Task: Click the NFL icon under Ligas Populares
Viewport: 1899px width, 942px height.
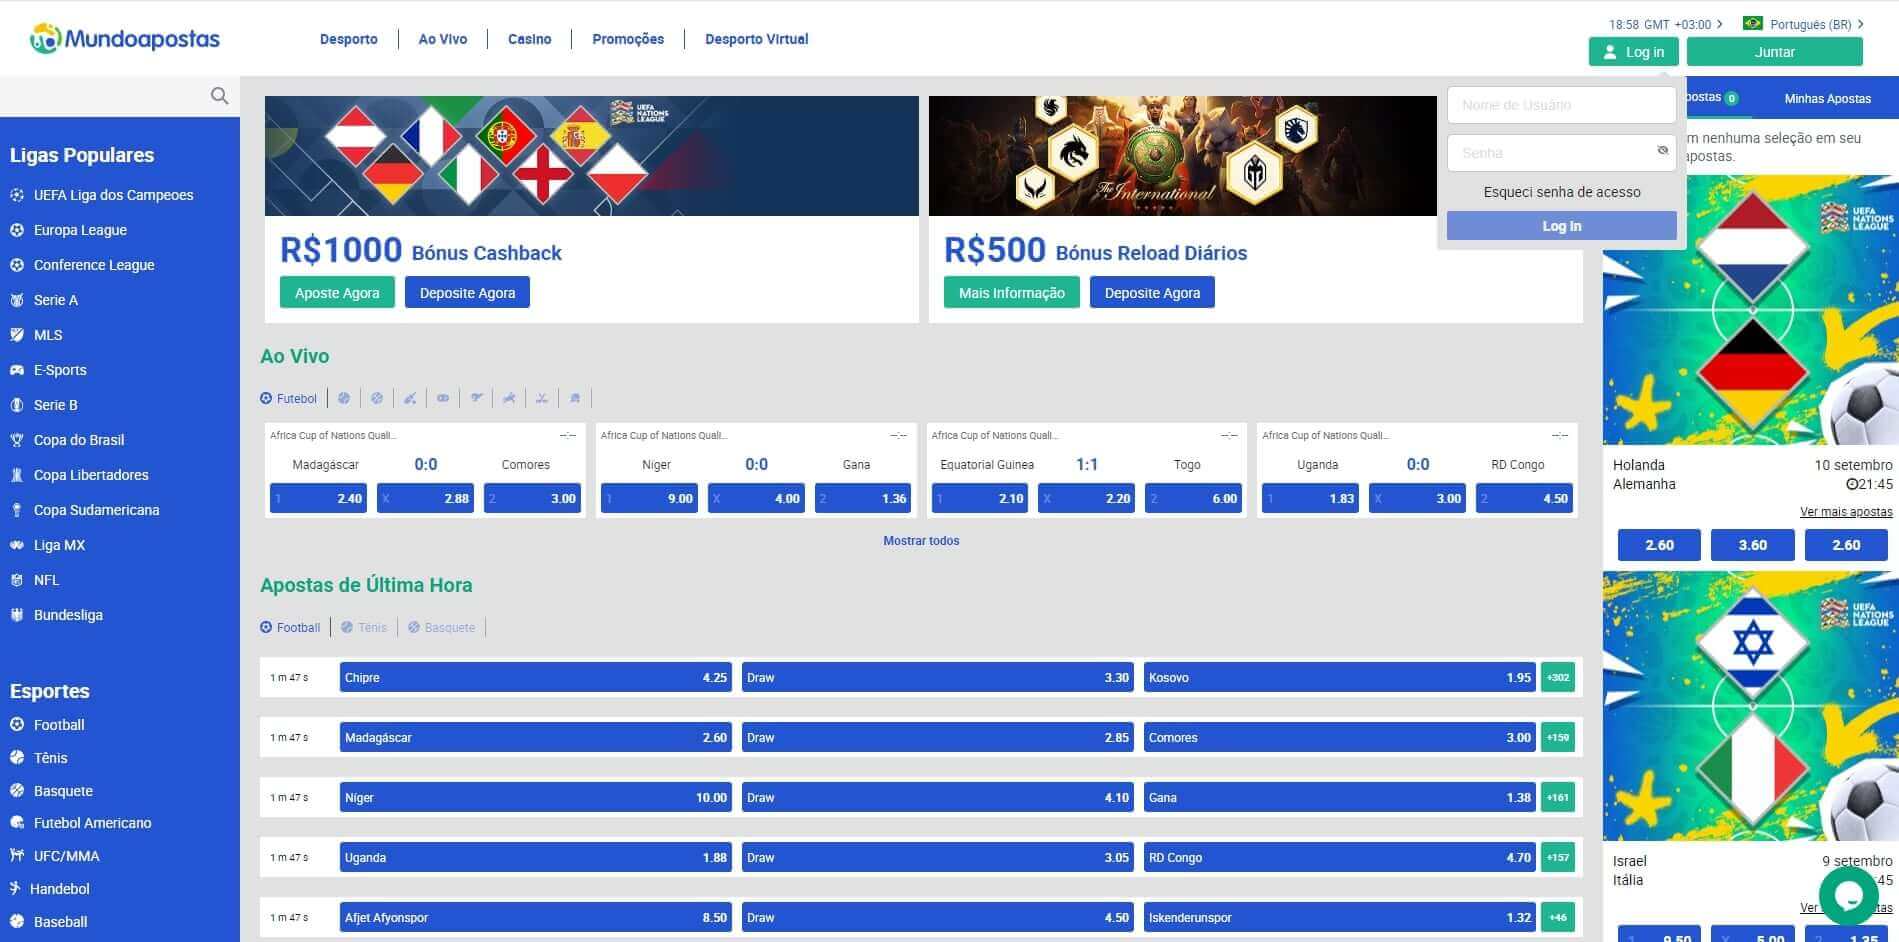Action: (17, 580)
